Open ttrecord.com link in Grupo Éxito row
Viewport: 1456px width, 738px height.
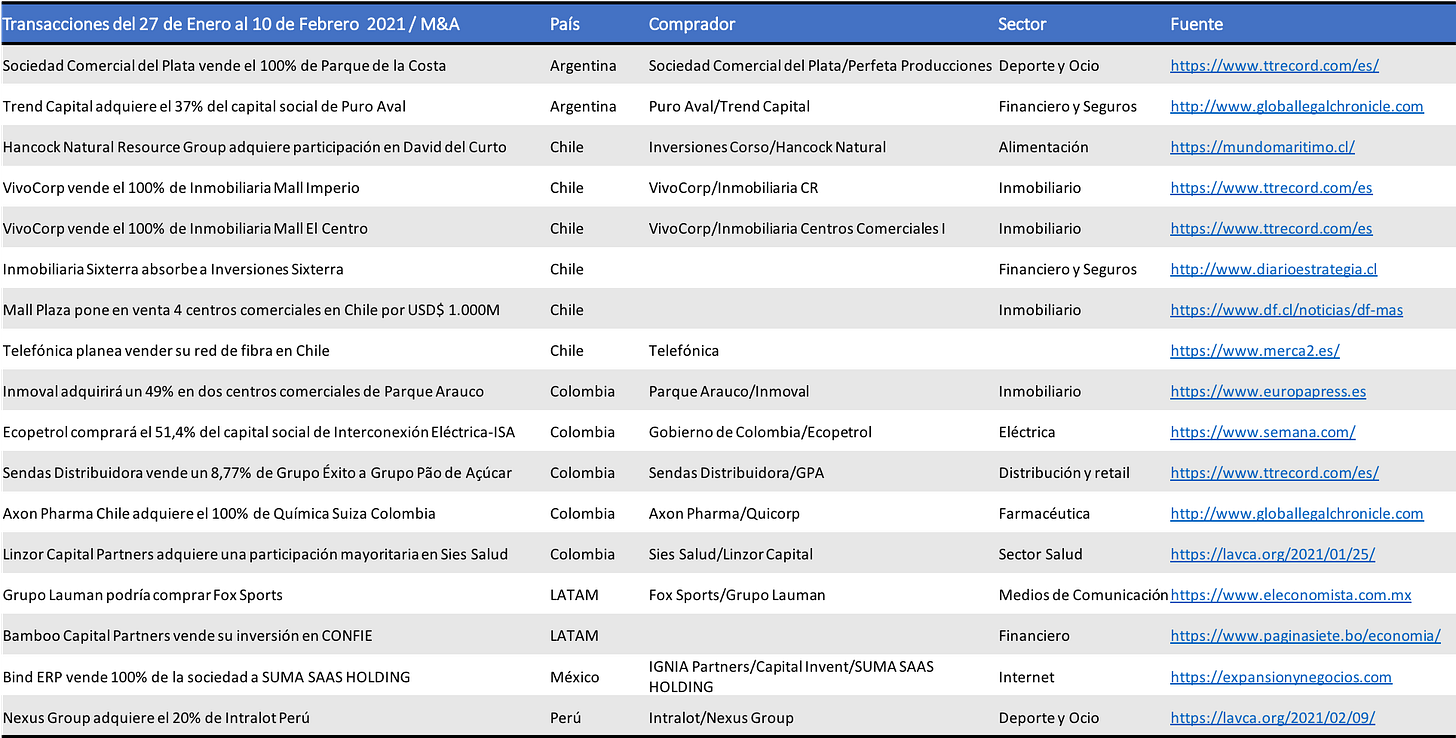pyautogui.click(x=1274, y=473)
